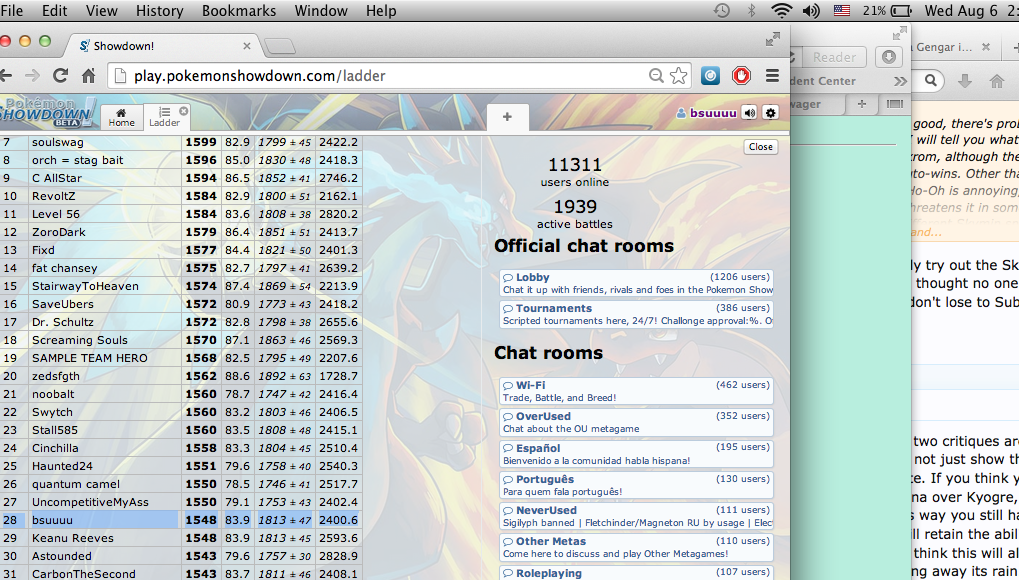The width and height of the screenshot is (1019, 580).
Task: Close the Ladder tab
Action: 183,111
